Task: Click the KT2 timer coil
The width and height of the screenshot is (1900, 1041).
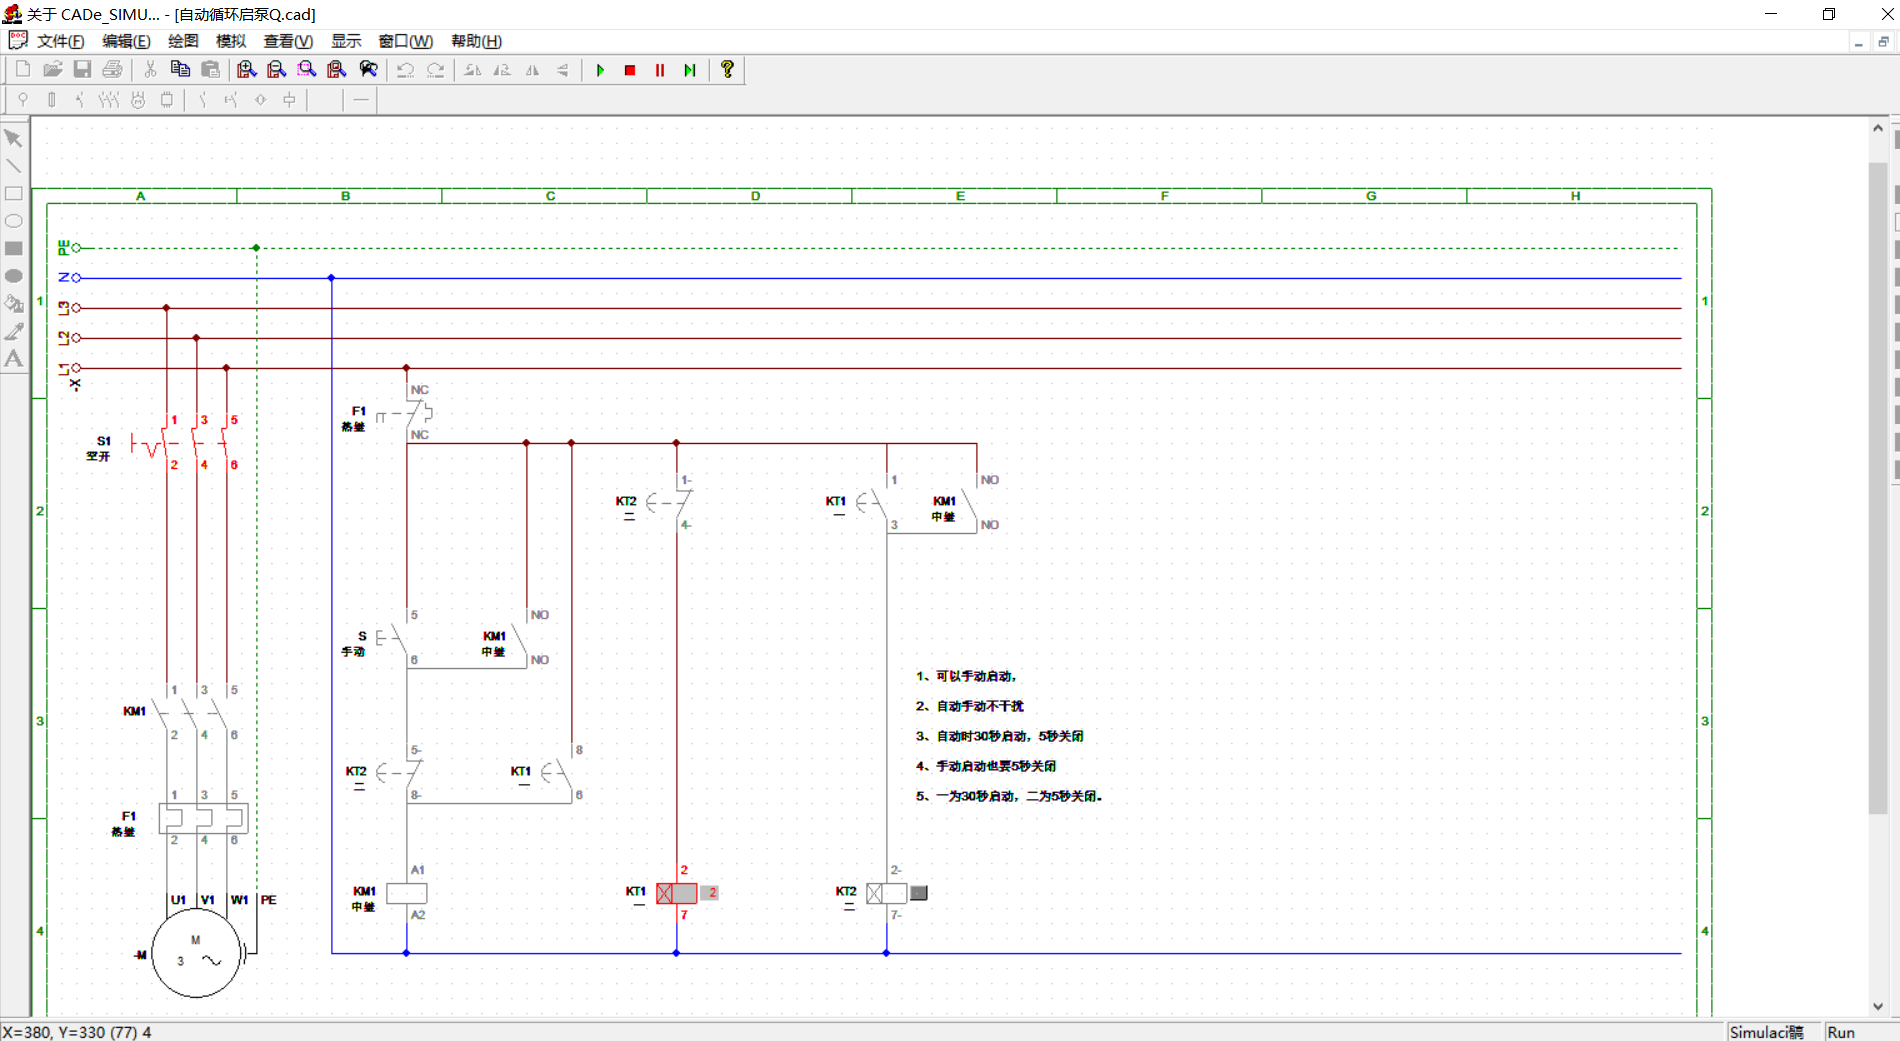Action: pos(887,893)
